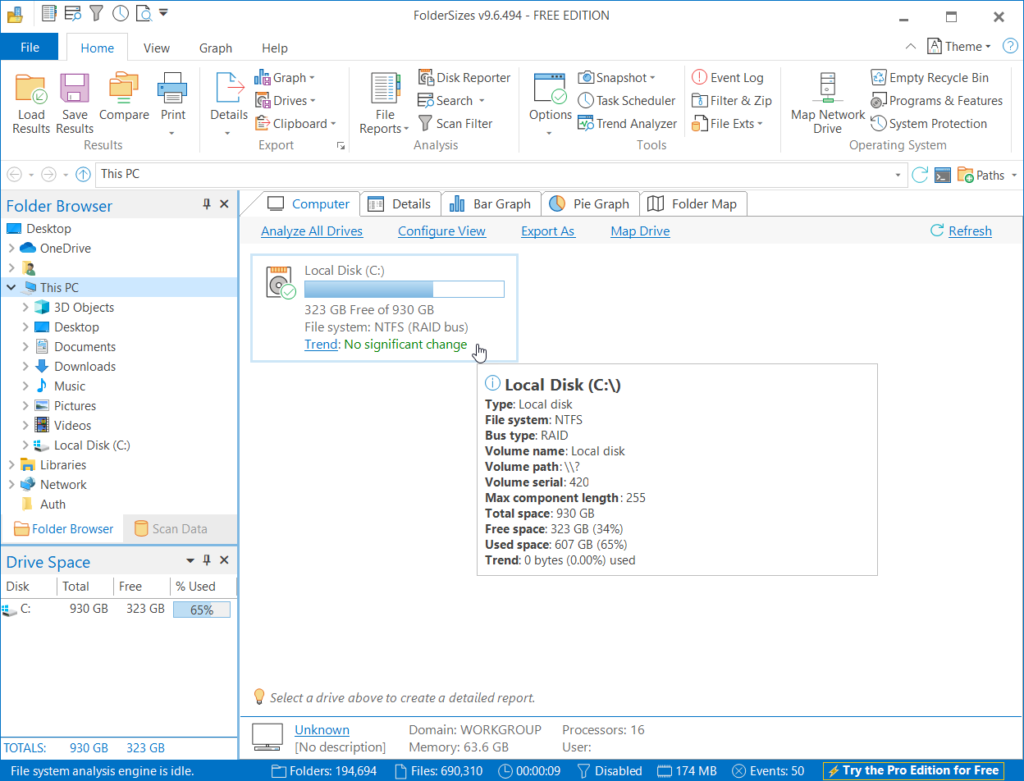Open the Graph export dropdown
Screen dimensions: 1024x781
coord(285,78)
